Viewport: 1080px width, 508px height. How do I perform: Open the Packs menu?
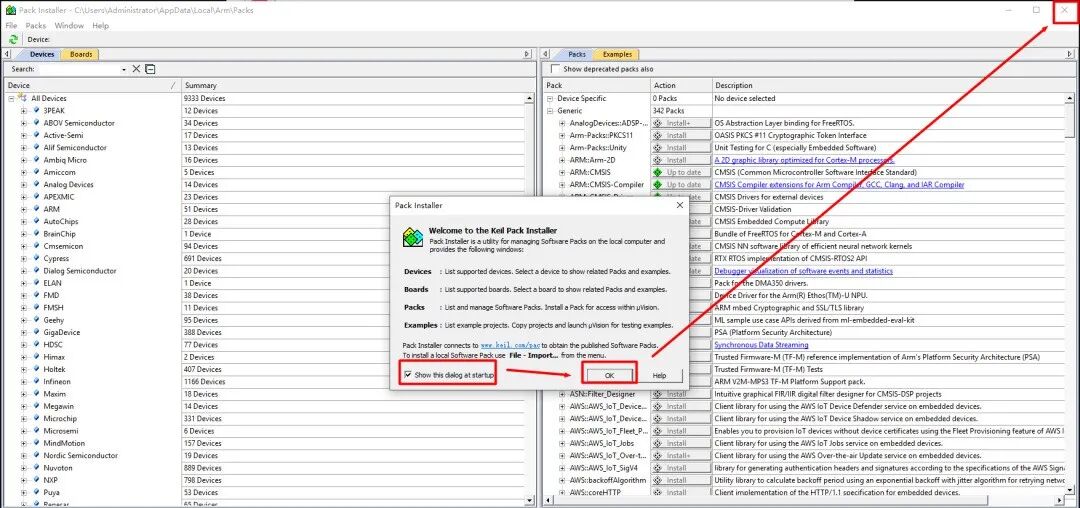tap(36, 25)
